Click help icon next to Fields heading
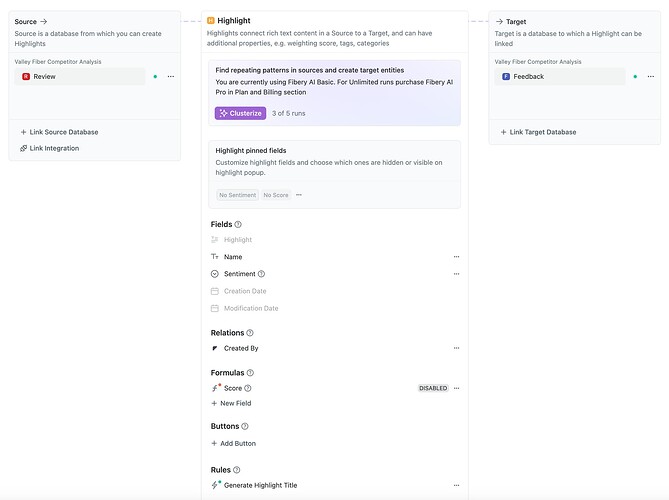669x500 pixels. point(238,224)
